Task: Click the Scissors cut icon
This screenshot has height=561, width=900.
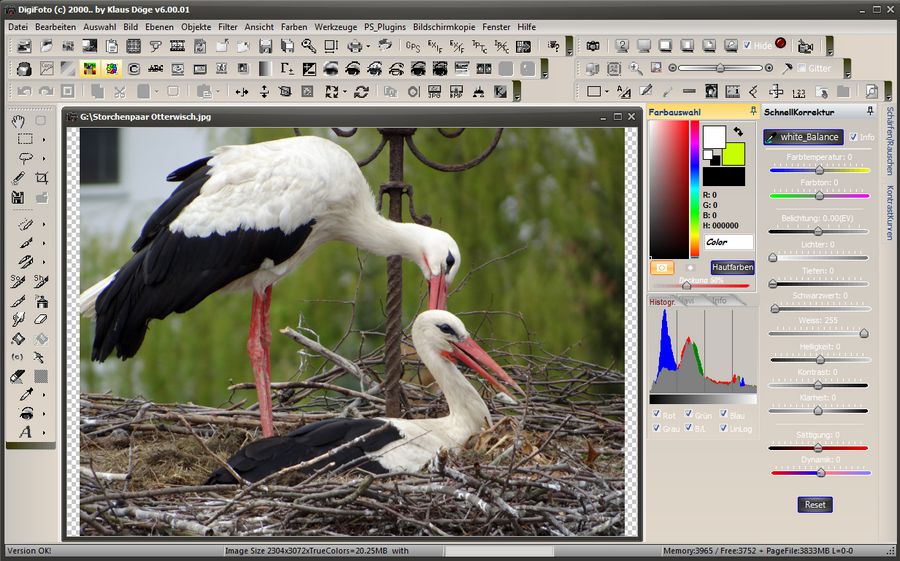Action: click(x=119, y=91)
